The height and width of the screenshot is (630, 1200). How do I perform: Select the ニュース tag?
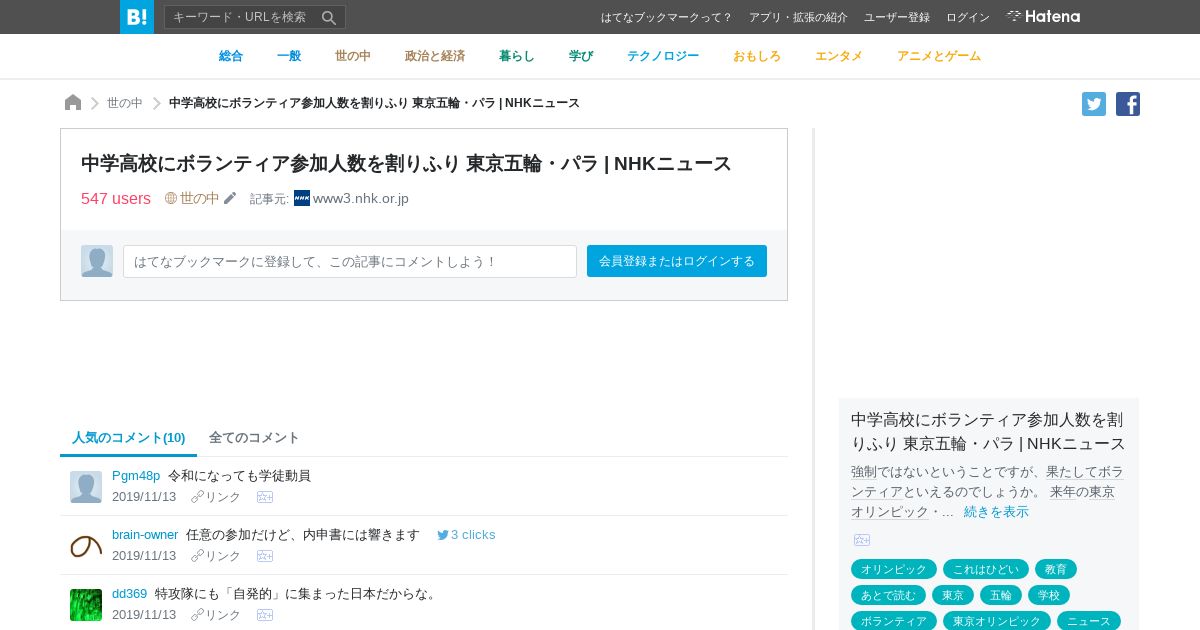[1089, 621]
